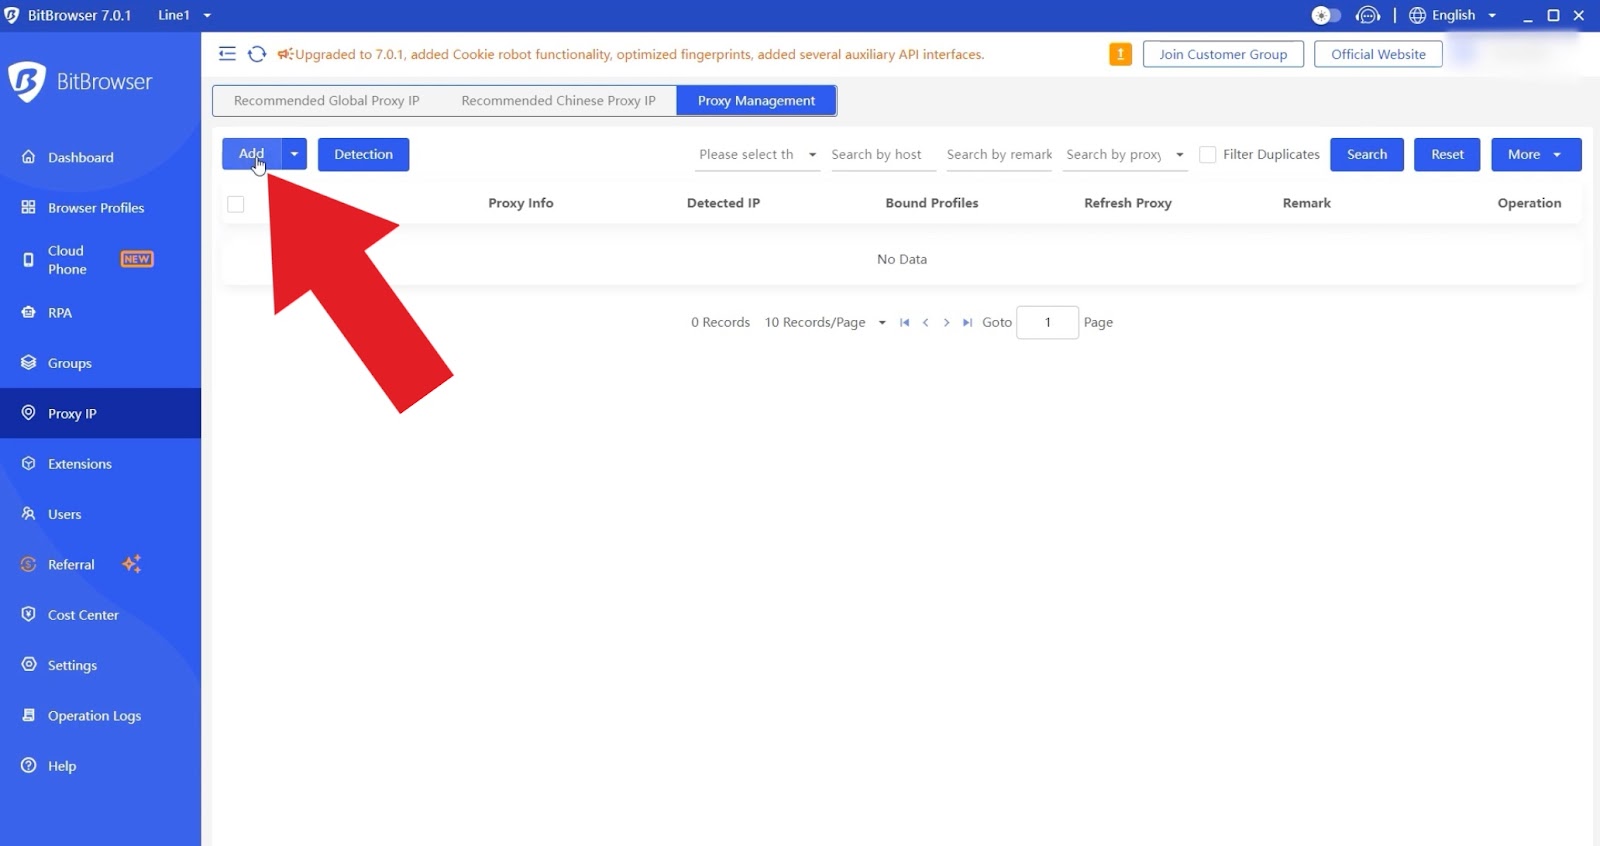Go to previous page of records
1600x846 pixels.
pos(925,322)
